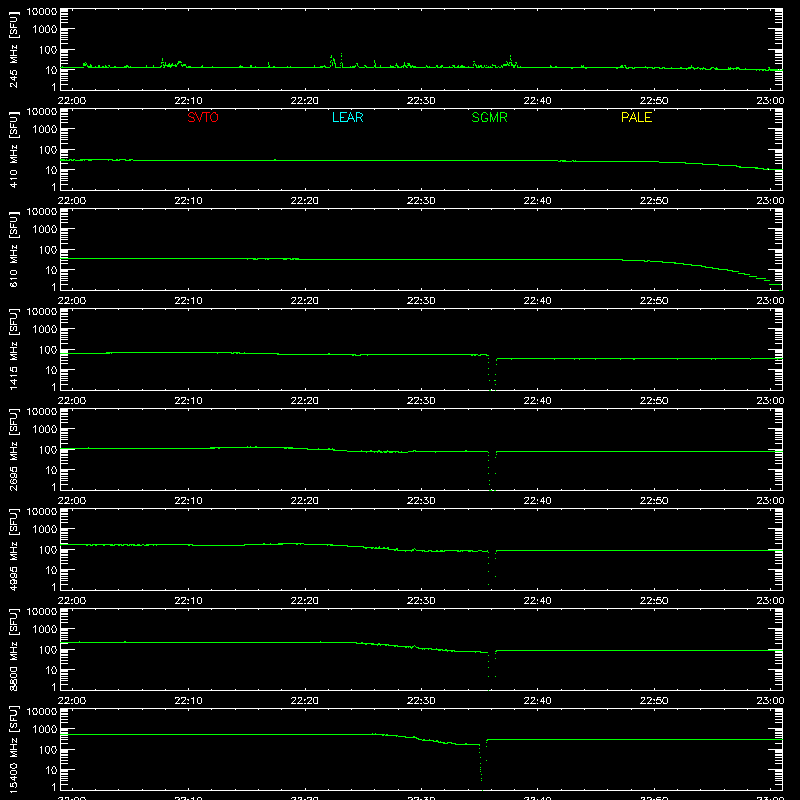
Task: Click the 100 y-tick of 610 MHz plot
Action: 48,249
